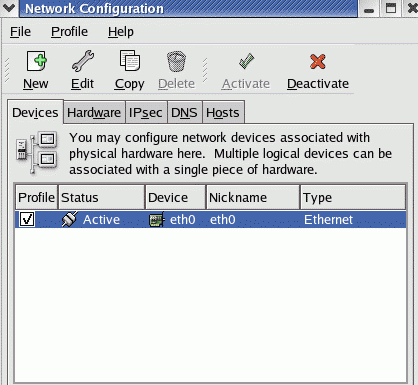Image resolution: width=418 pixels, height=385 pixels.
Task: Click the Activate green checkmark icon
Action: click(x=246, y=61)
